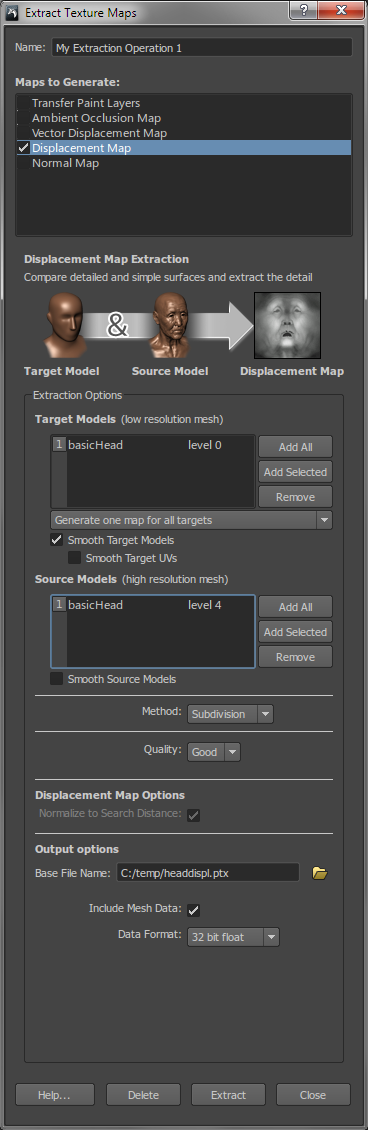Click the Normalize to Search Distance checkbox

coord(193,815)
